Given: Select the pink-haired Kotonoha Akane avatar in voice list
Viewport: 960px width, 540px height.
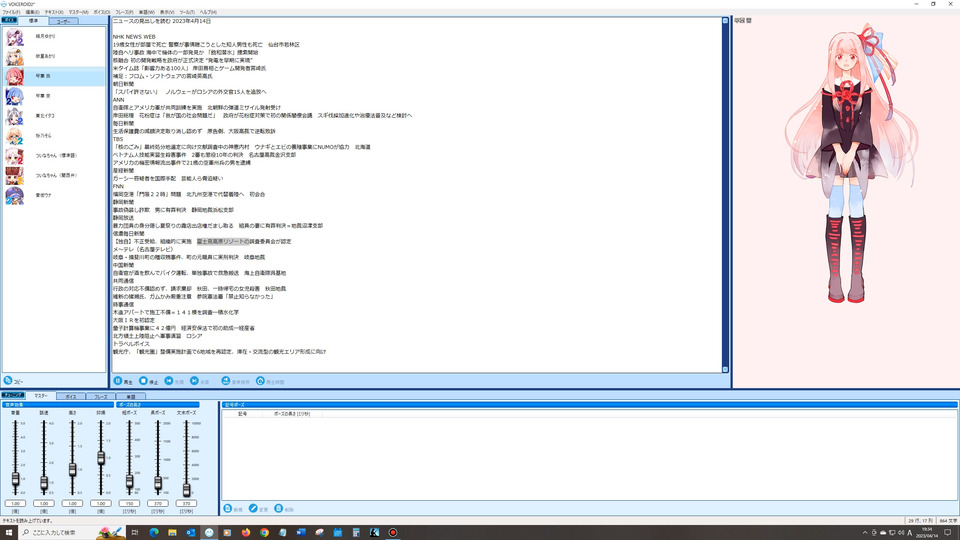Looking at the screenshot, I should point(15,77).
